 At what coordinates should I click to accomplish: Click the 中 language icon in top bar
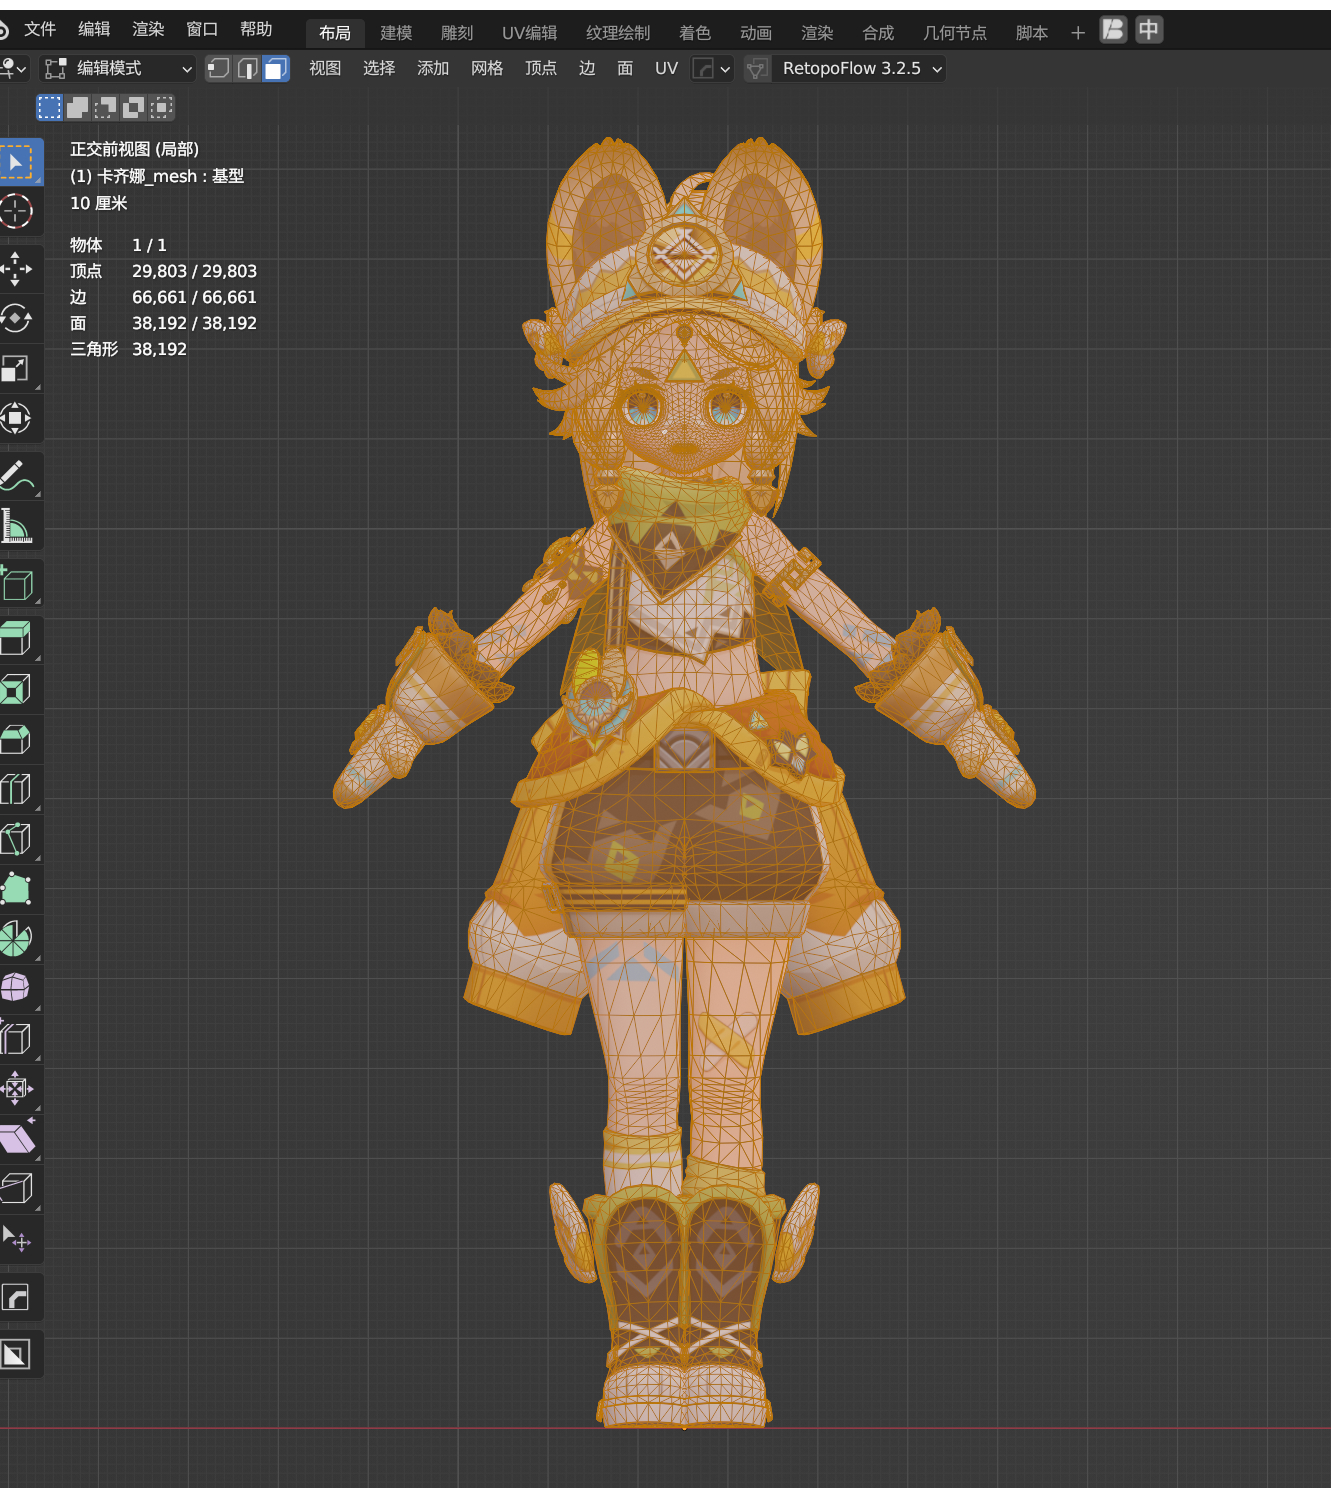click(x=1149, y=30)
